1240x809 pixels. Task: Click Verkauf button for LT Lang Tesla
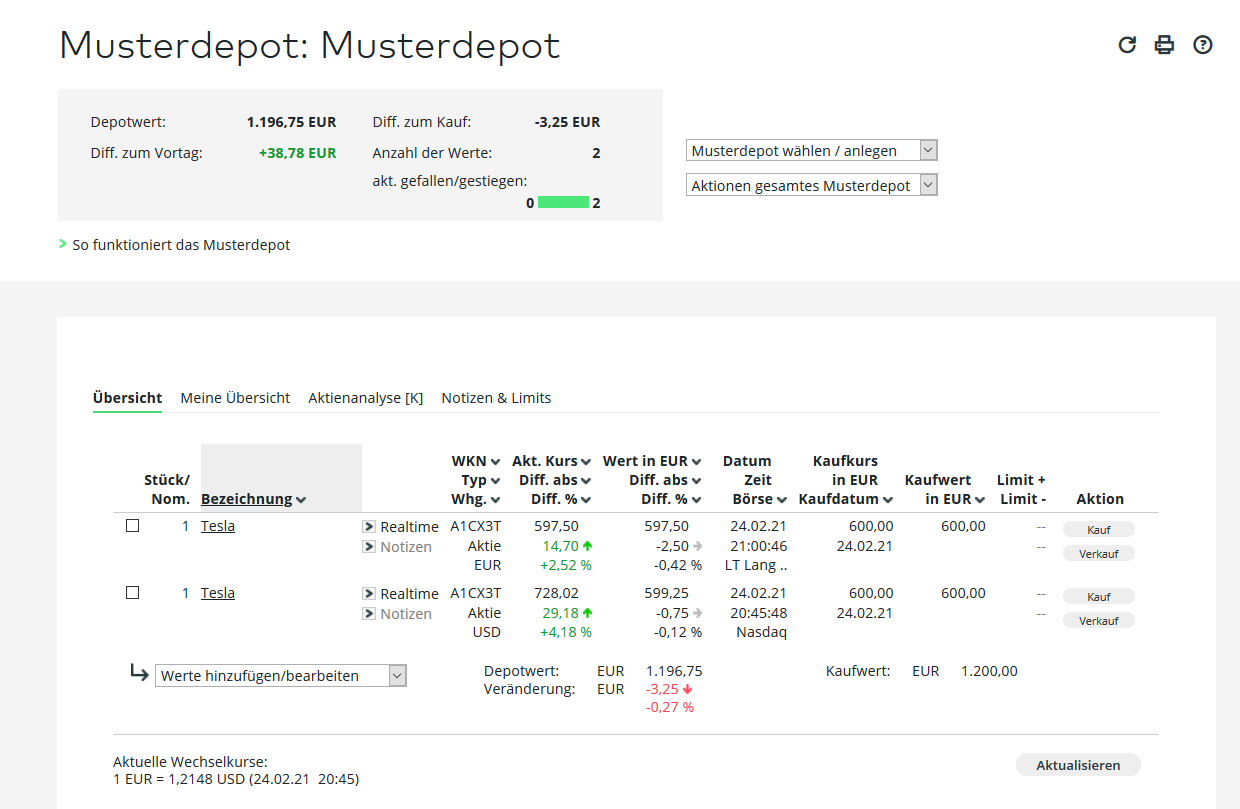pyautogui.click(x=1099, y=553)
